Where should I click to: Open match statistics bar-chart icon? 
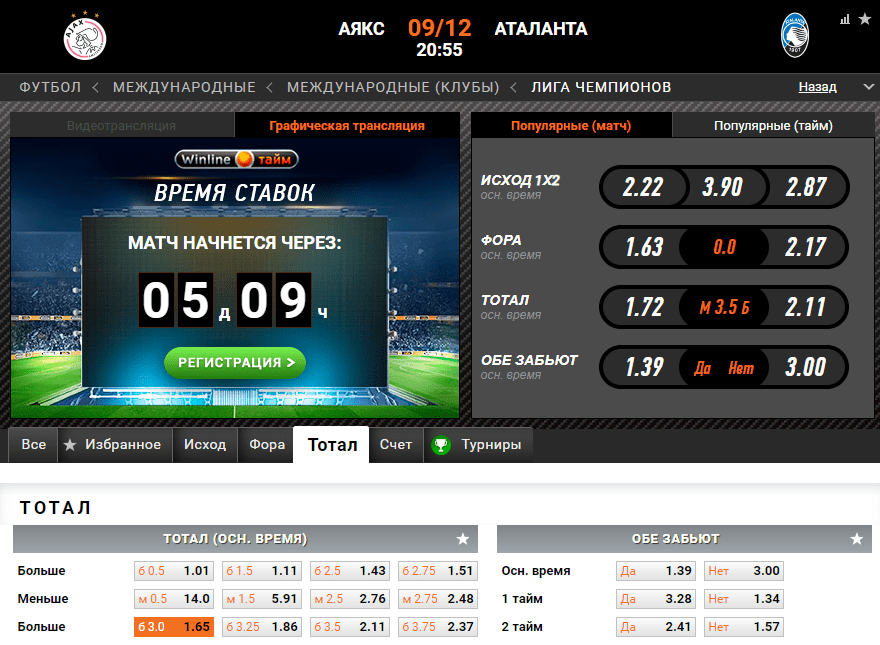pyautogui.click(x=845, y=20)
